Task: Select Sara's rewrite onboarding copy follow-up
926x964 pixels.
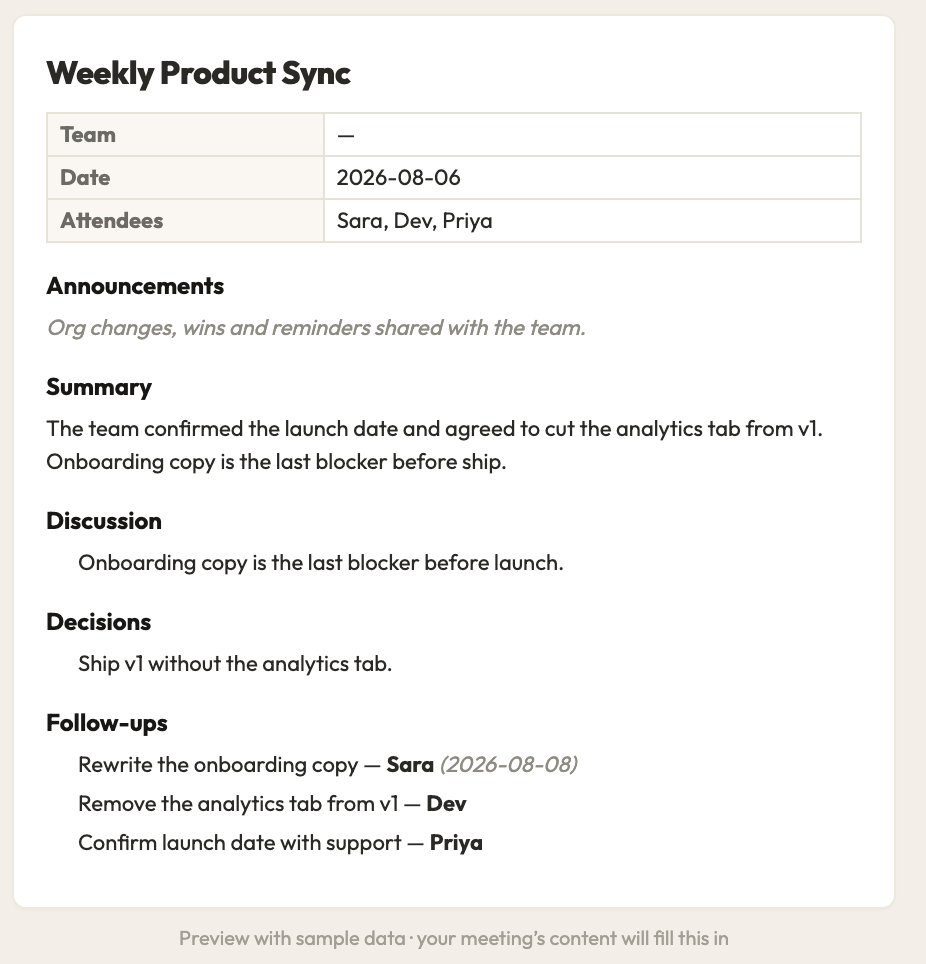Action: (x=328, y=764)
